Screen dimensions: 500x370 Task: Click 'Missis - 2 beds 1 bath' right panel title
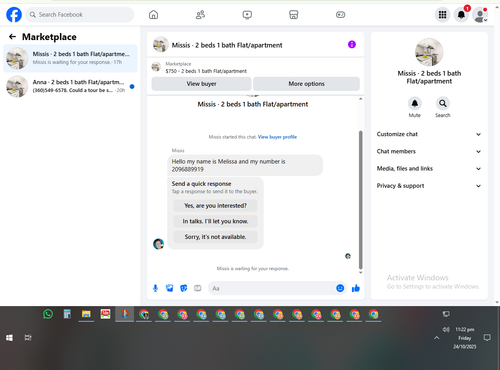429,77
